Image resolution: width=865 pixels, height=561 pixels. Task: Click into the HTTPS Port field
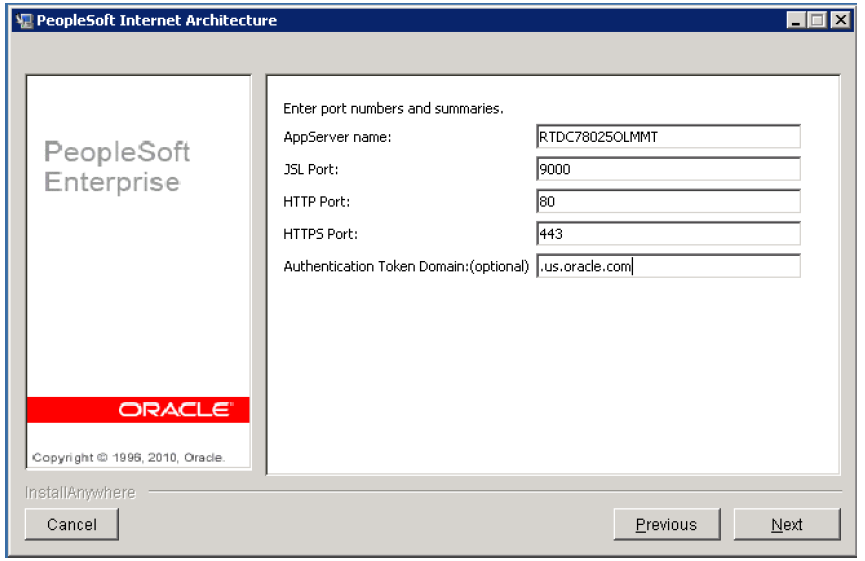coord(668,234)
